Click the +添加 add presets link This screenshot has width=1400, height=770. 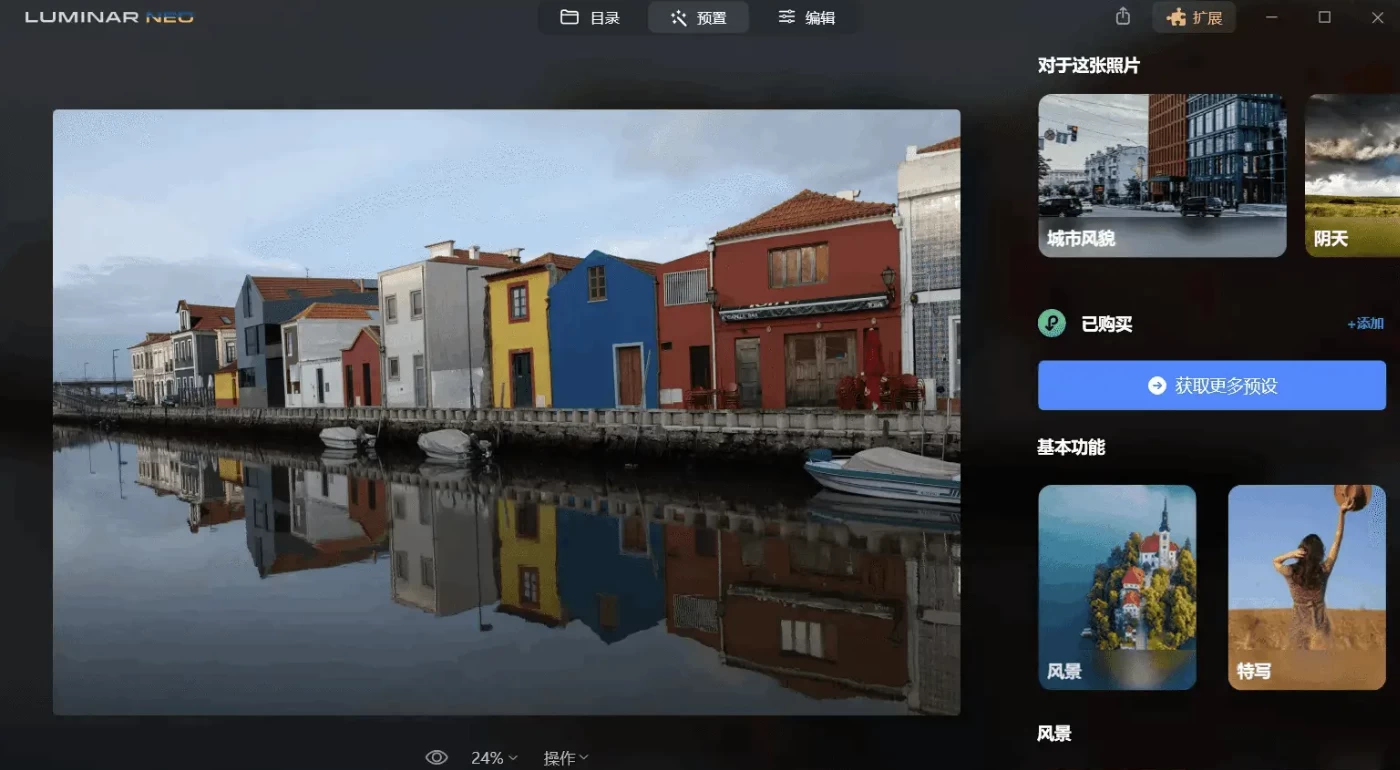tap(1366, 324)
